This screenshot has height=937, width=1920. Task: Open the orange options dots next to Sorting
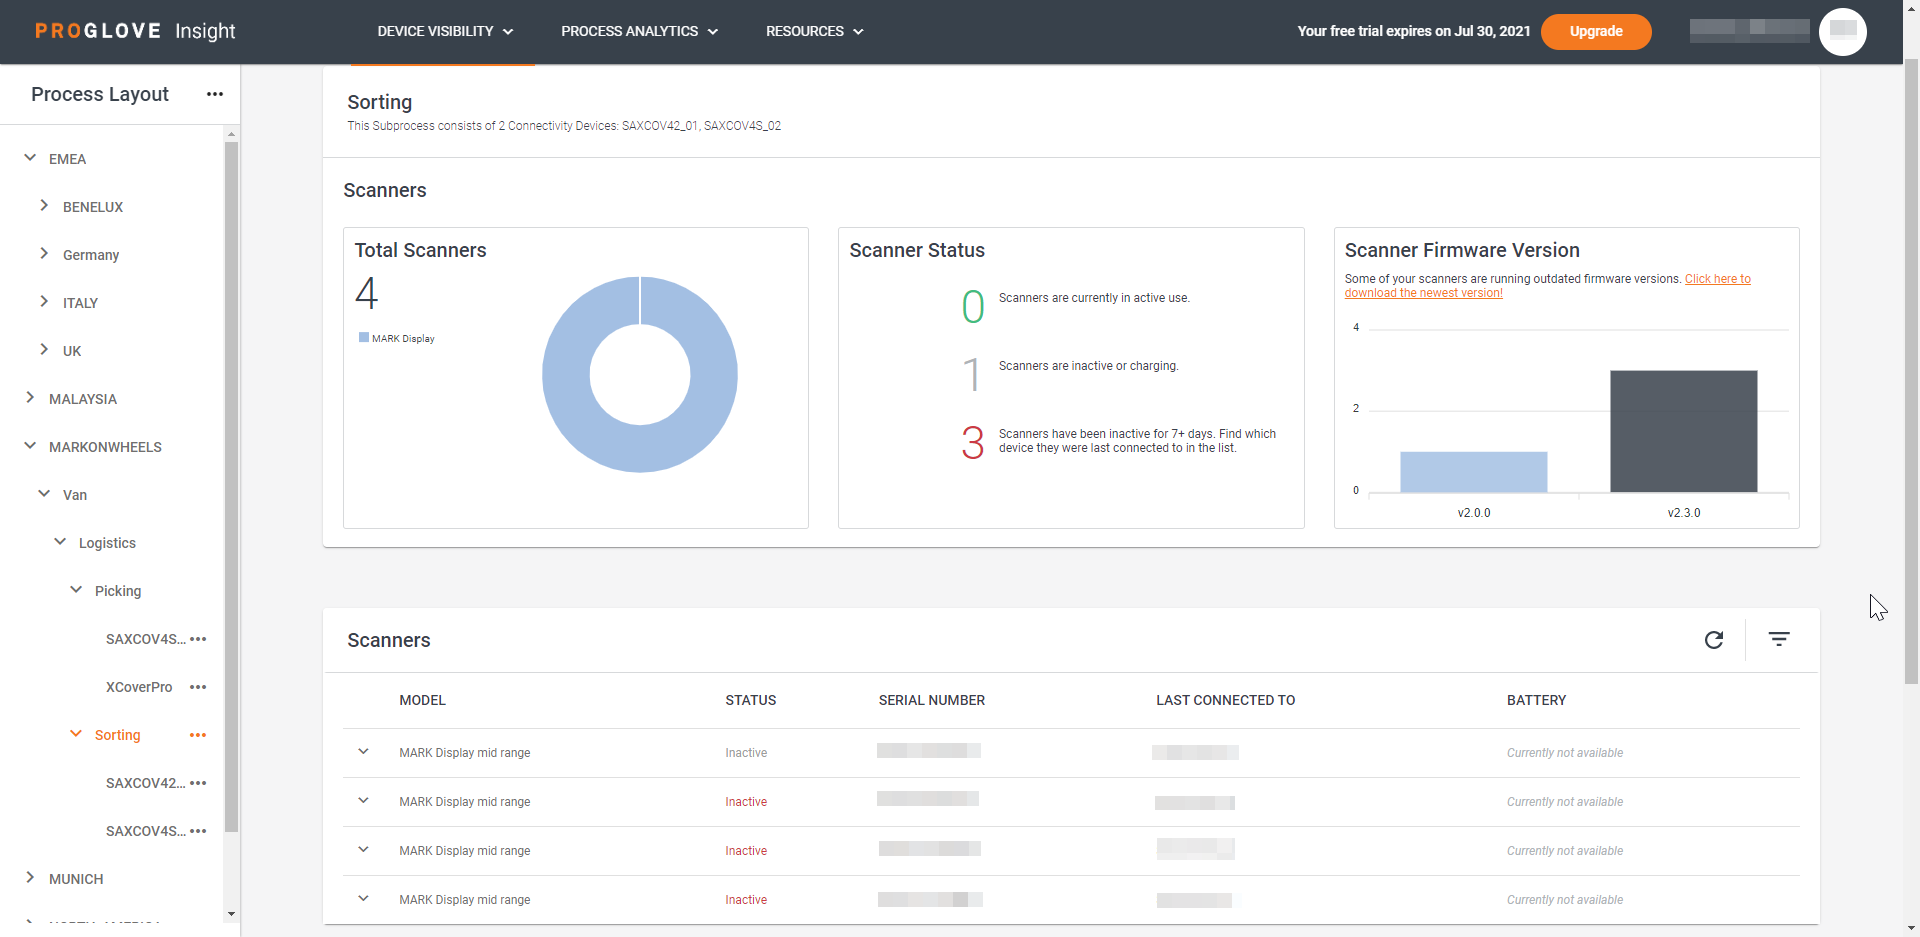point(198,735)
